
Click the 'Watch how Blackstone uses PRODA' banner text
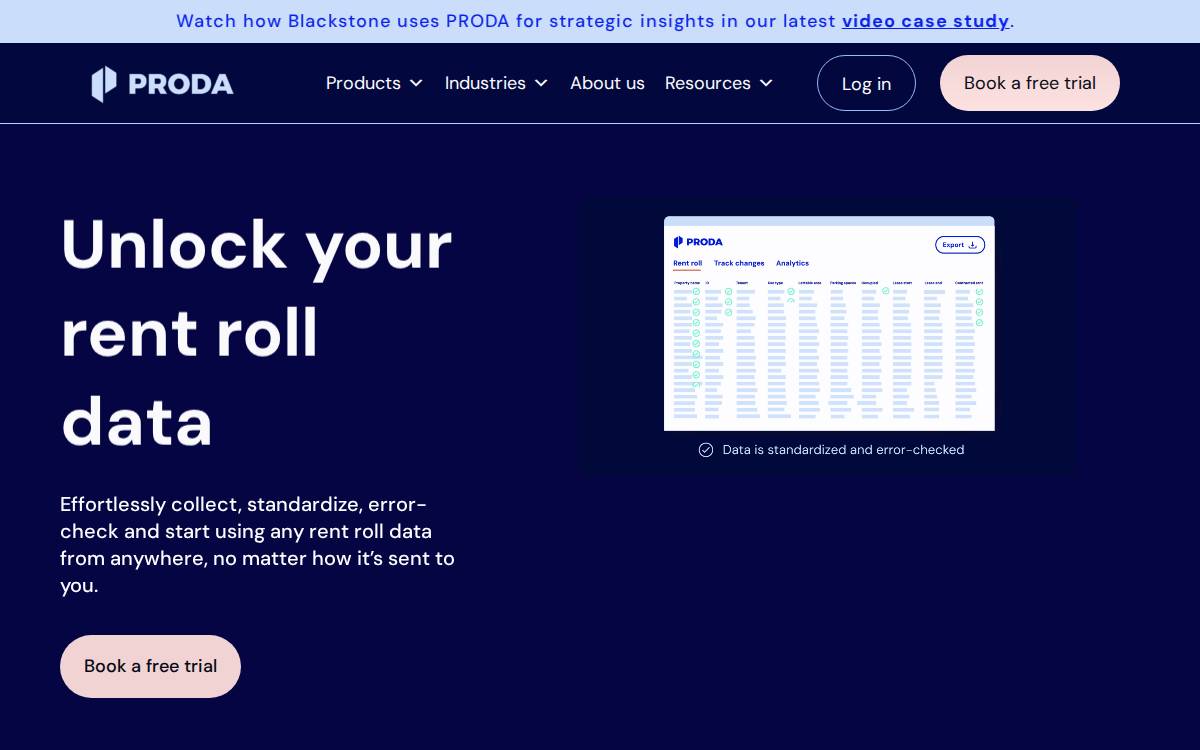(x=595, y=21)
